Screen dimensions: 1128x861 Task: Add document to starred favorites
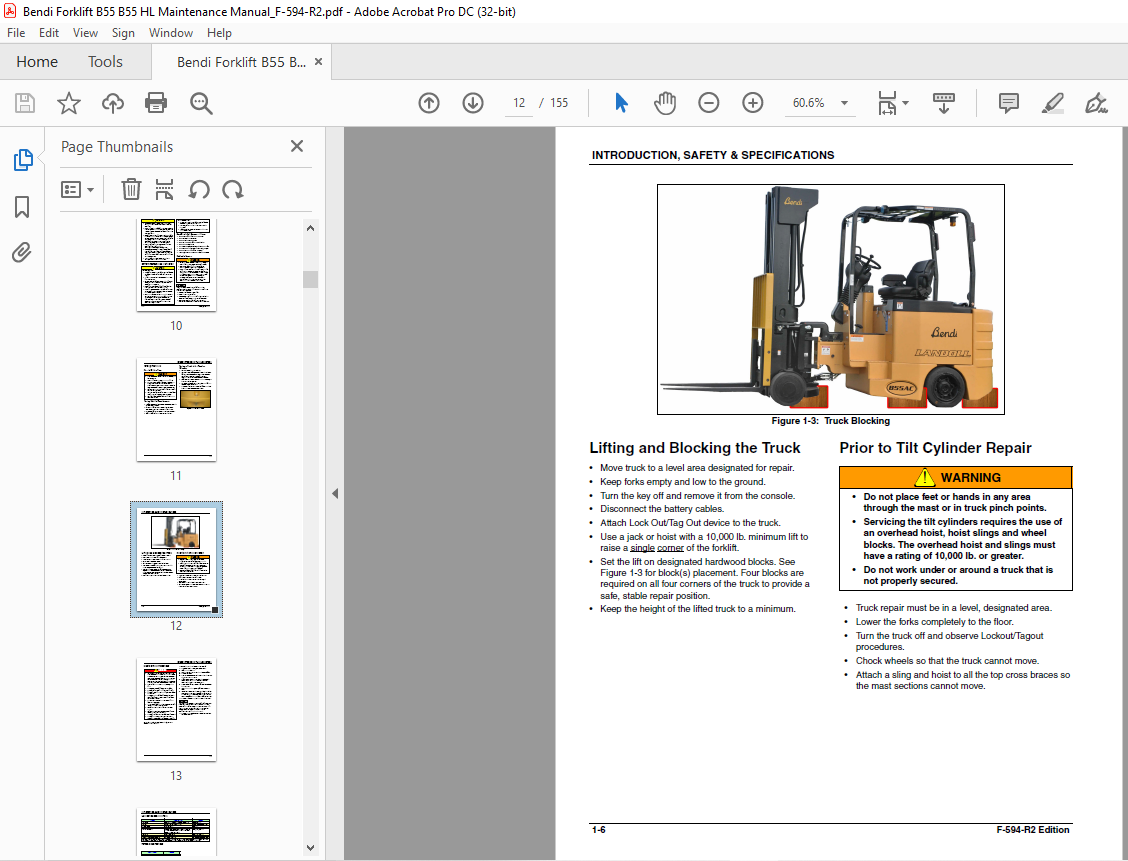click(x=69, y=103)
